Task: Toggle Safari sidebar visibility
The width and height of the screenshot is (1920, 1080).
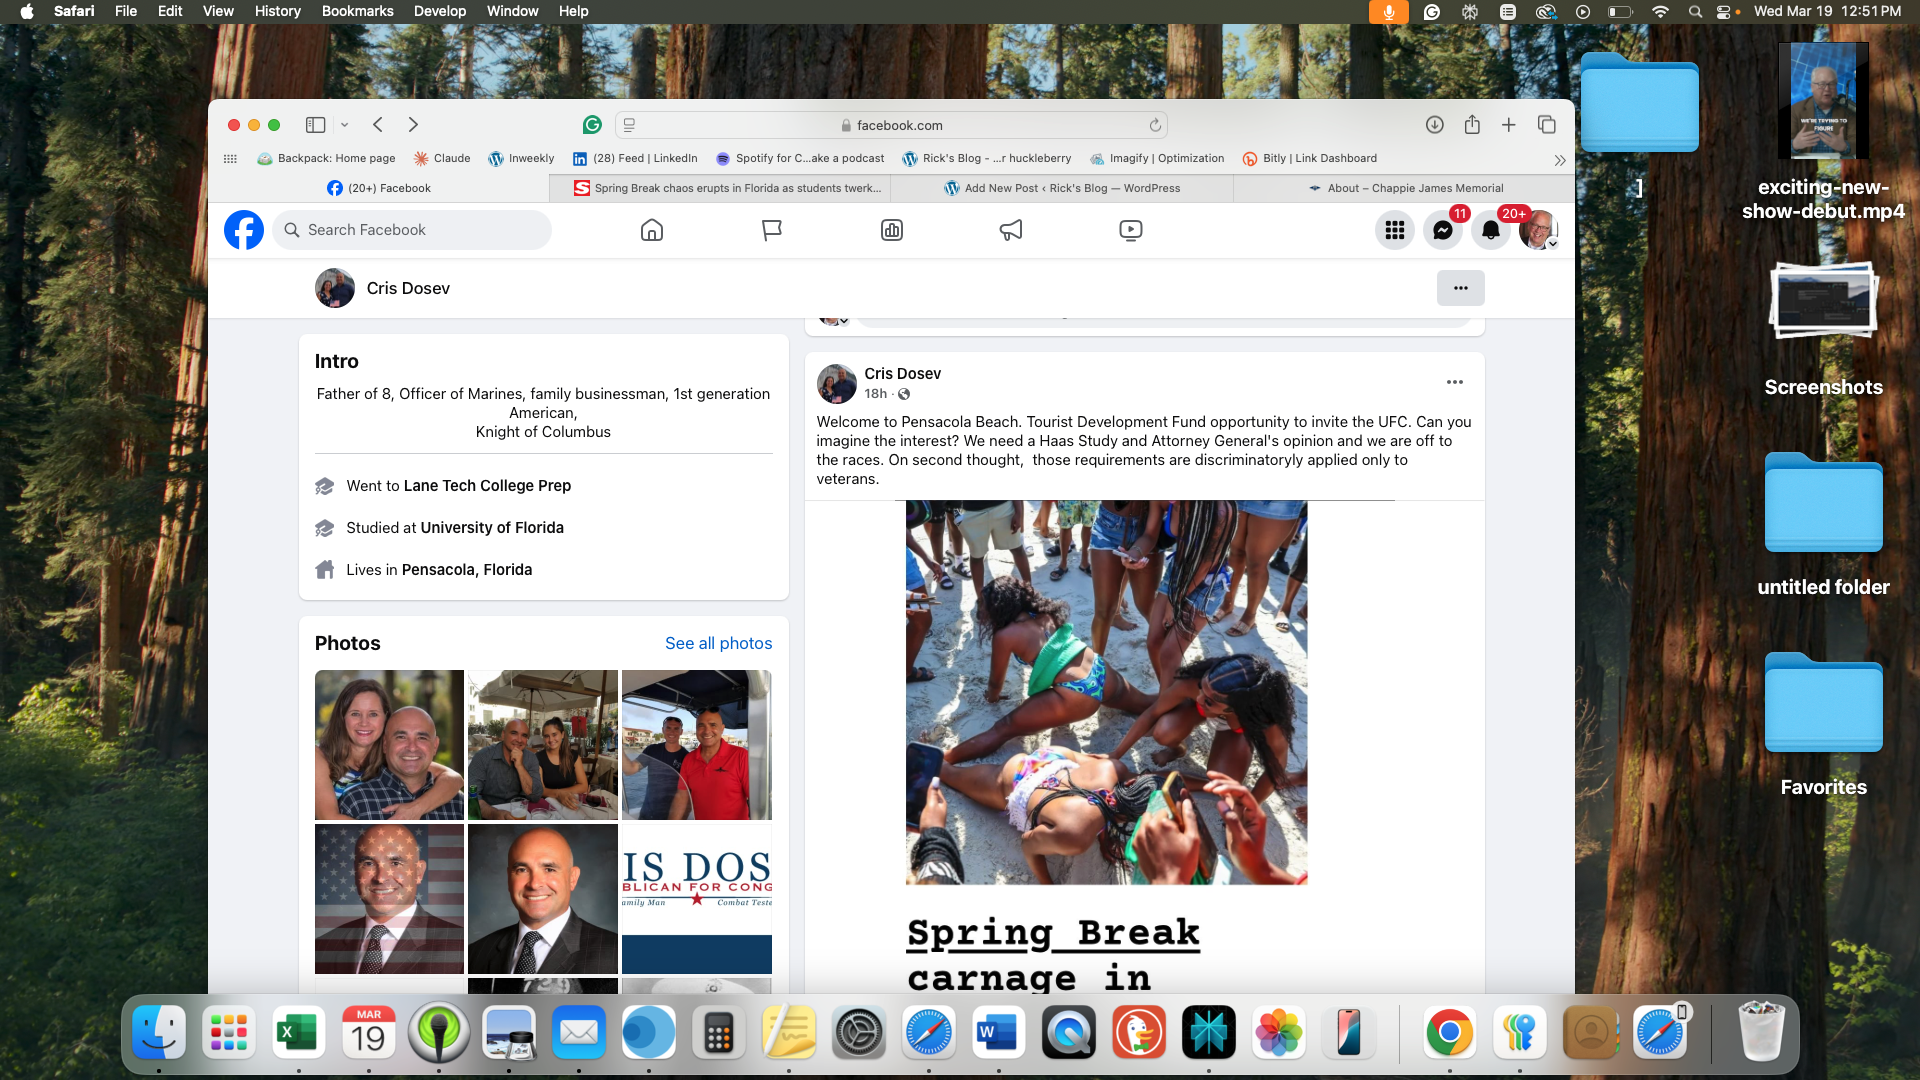Action: coord(315,125)
